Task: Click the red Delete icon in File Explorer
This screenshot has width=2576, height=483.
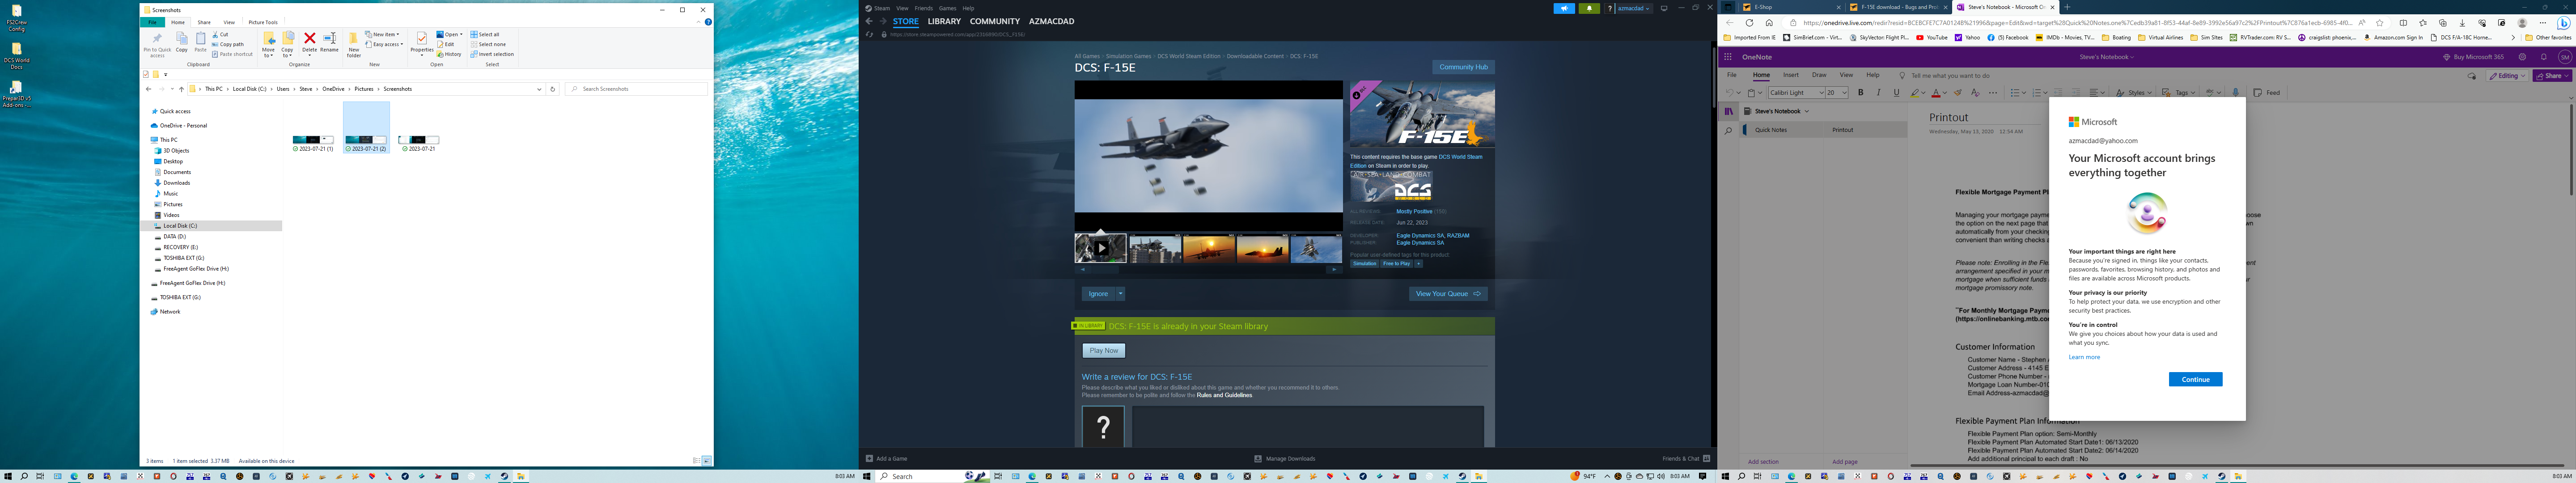Action: pyautogui.click(x=310, y=38)
